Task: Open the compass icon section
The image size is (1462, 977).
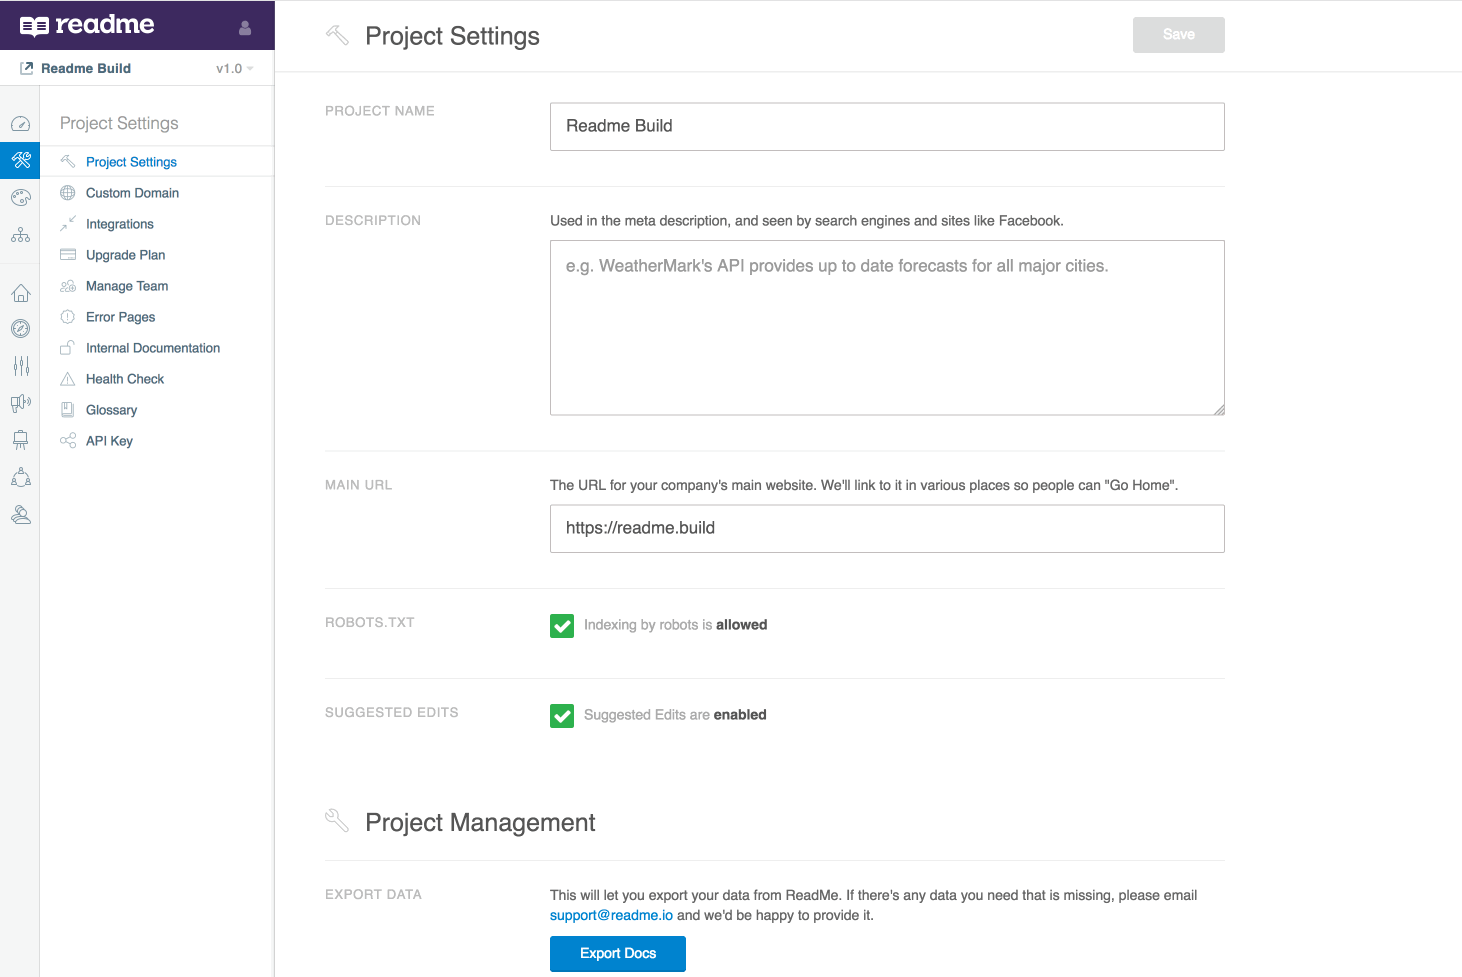Action: pos(20,329)
